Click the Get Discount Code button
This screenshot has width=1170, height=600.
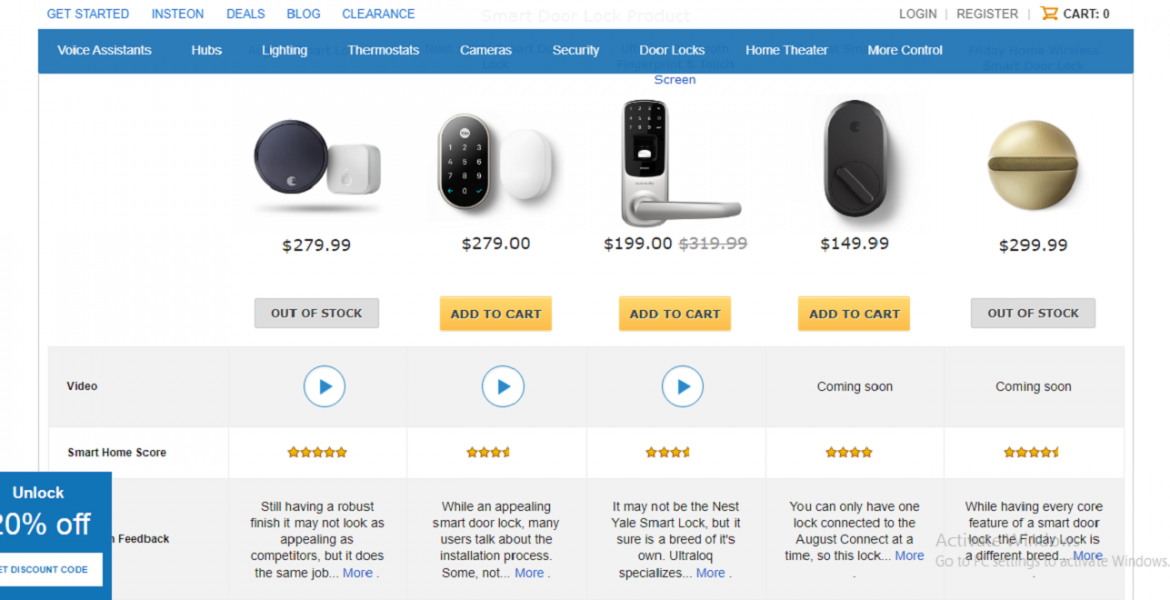(44, 570)
